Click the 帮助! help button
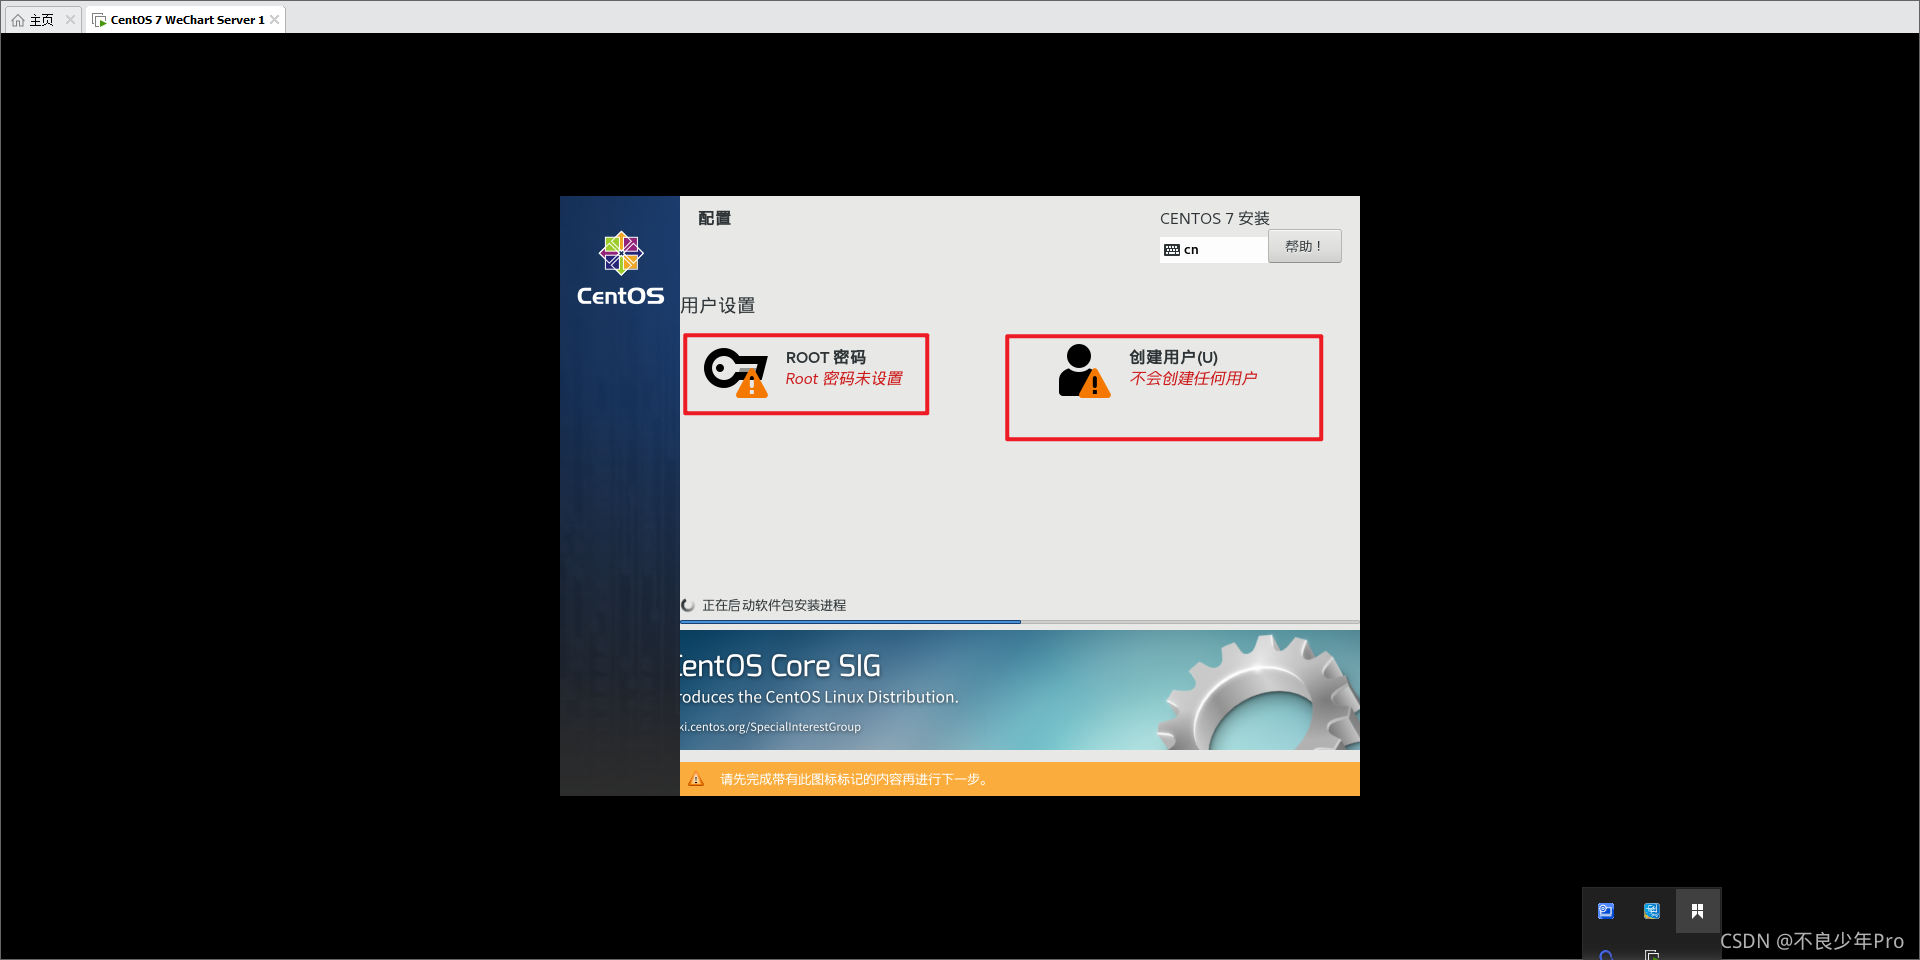The height and width of the screenshot is (960, 1920). tap(1304, 246)
